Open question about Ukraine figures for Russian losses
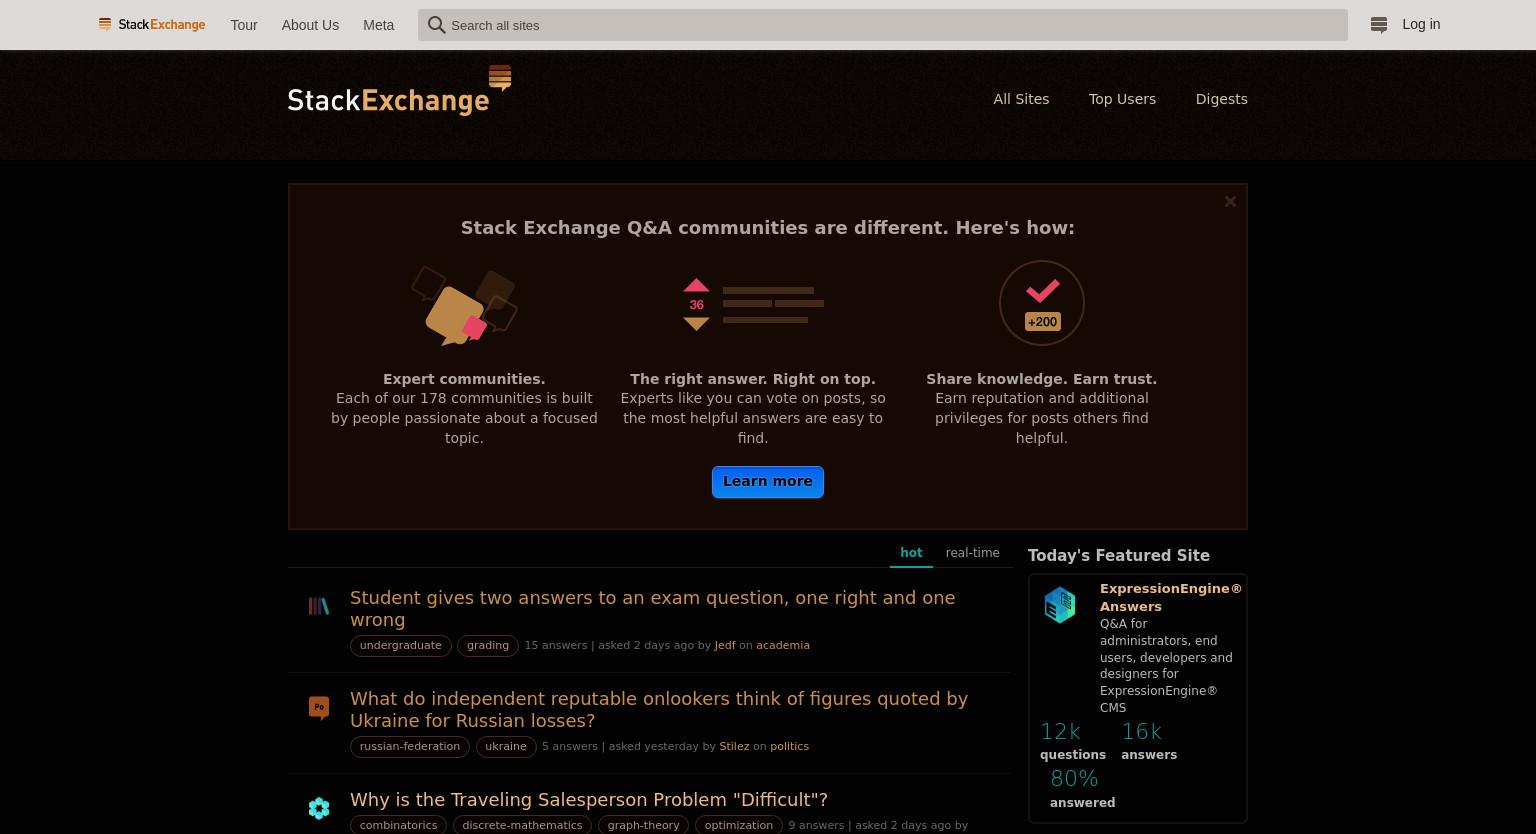This screenshot has width=1536, height=834. [659, 709]
